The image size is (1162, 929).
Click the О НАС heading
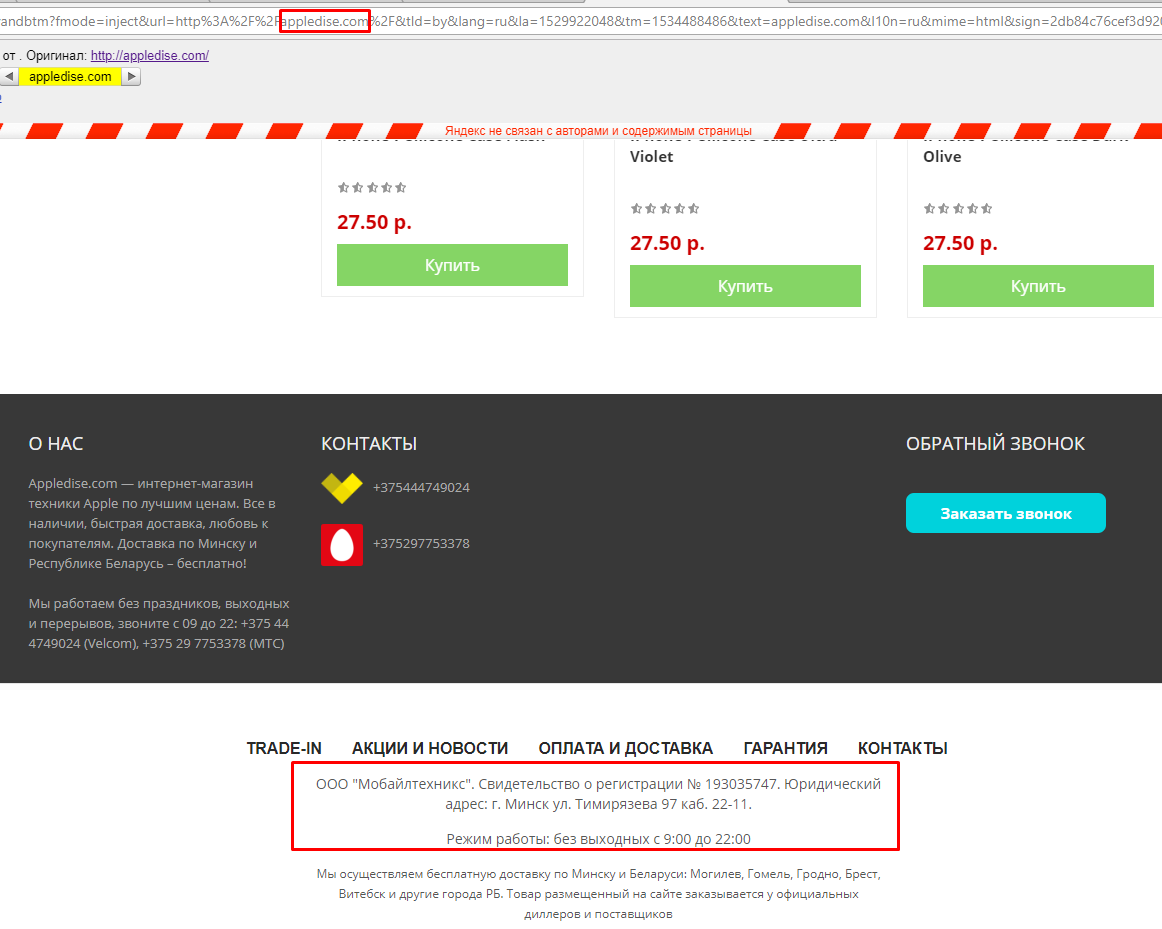pos(56,444)
